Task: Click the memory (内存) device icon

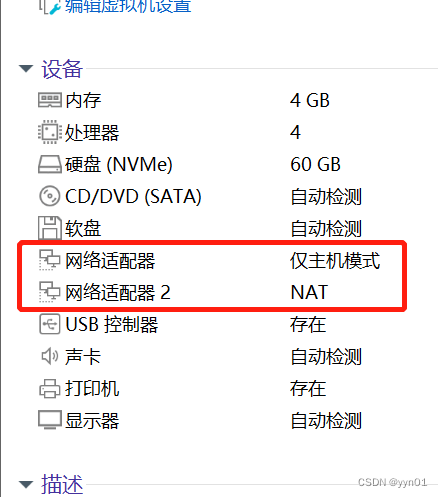Action: click(50, 100)
